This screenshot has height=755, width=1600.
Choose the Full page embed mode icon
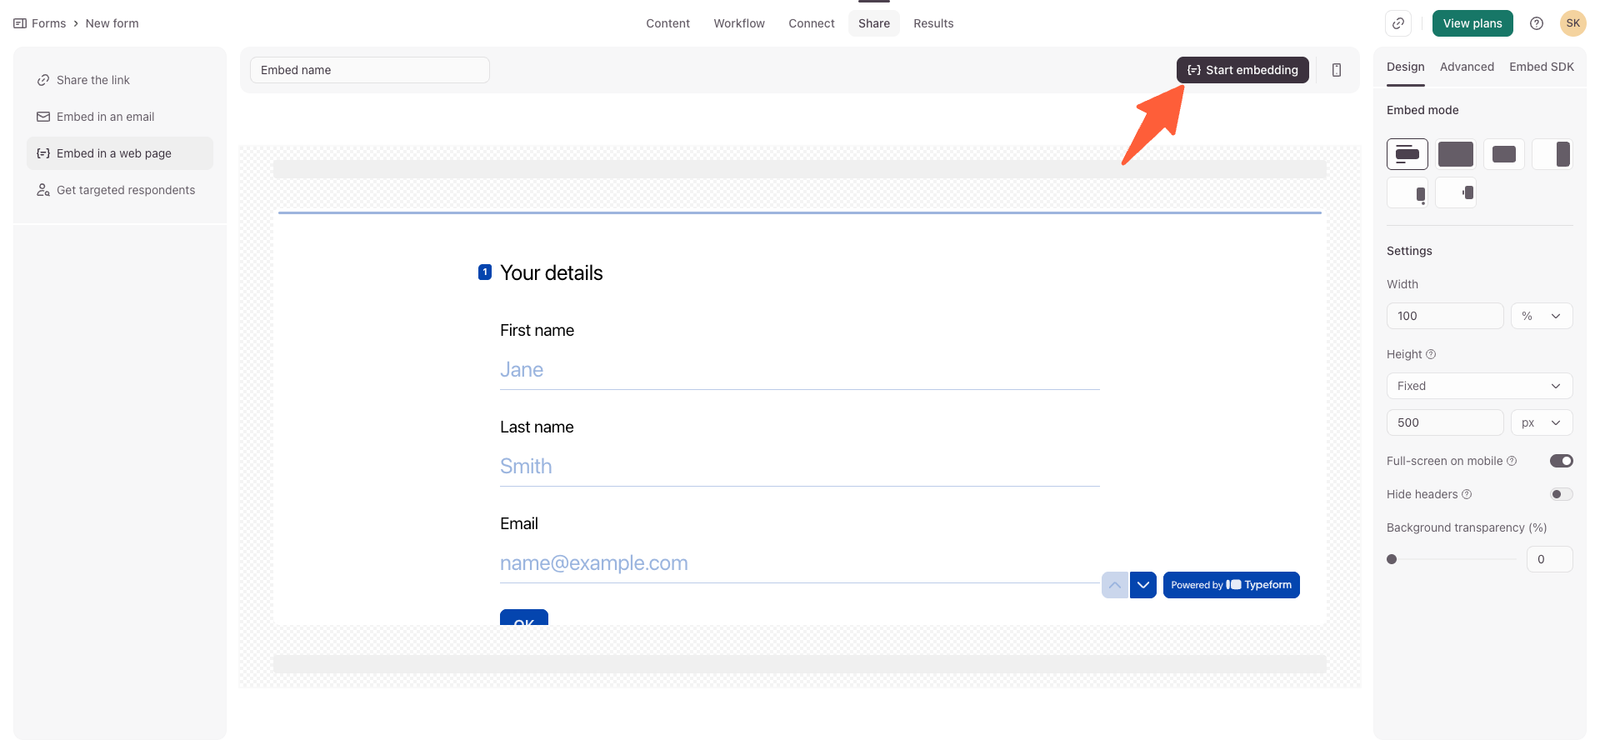1455,154
